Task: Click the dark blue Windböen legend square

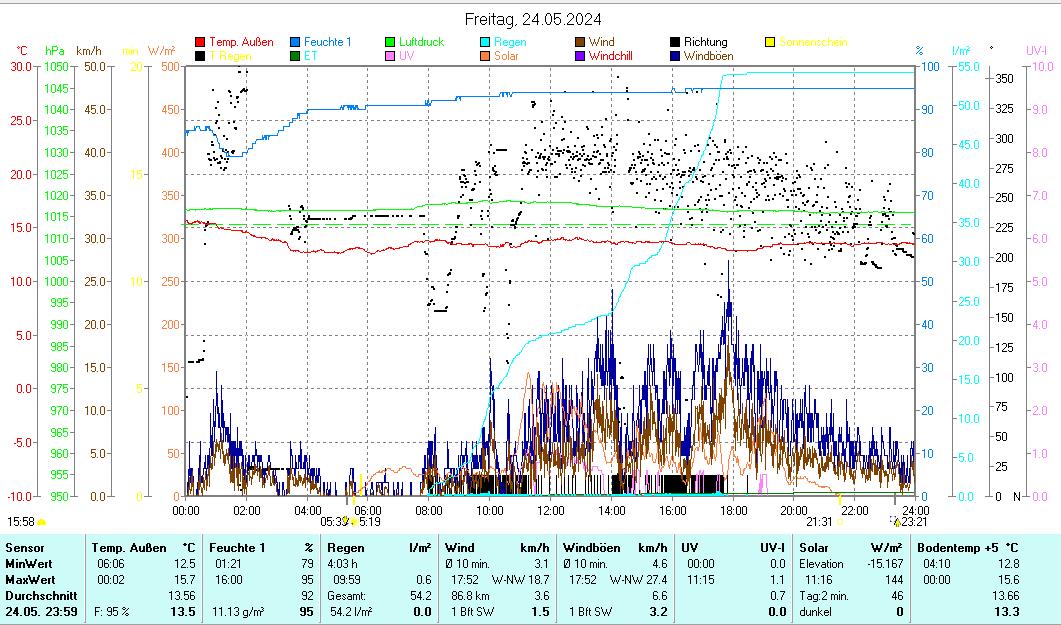Action: click(675, 56)
